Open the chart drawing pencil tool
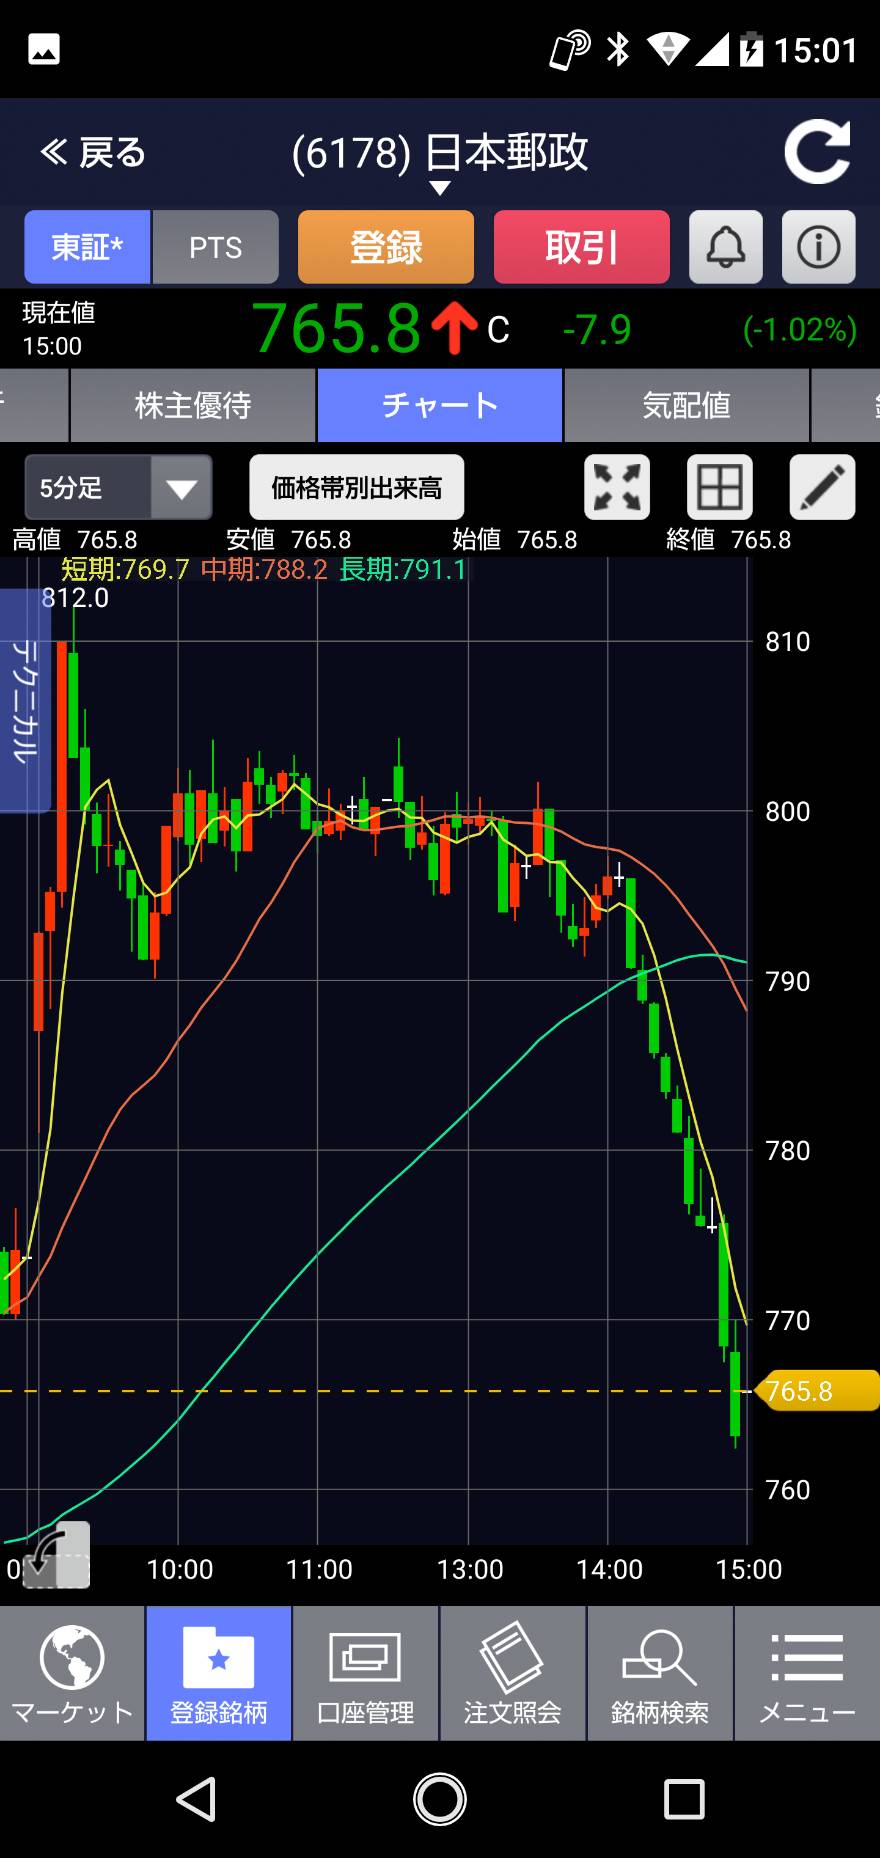This screenshot has height=1858, width=880. (x=822, y=487)
